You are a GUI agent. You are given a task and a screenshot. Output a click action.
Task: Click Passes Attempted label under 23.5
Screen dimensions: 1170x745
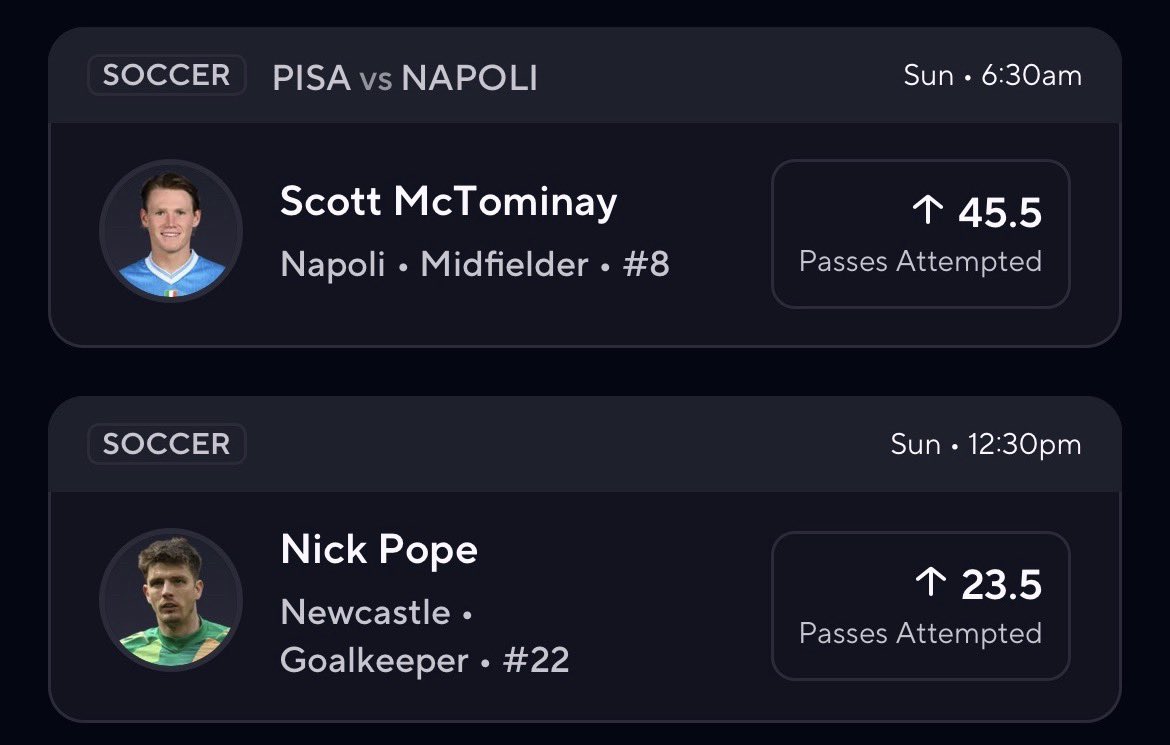click(x=920, y=634)
